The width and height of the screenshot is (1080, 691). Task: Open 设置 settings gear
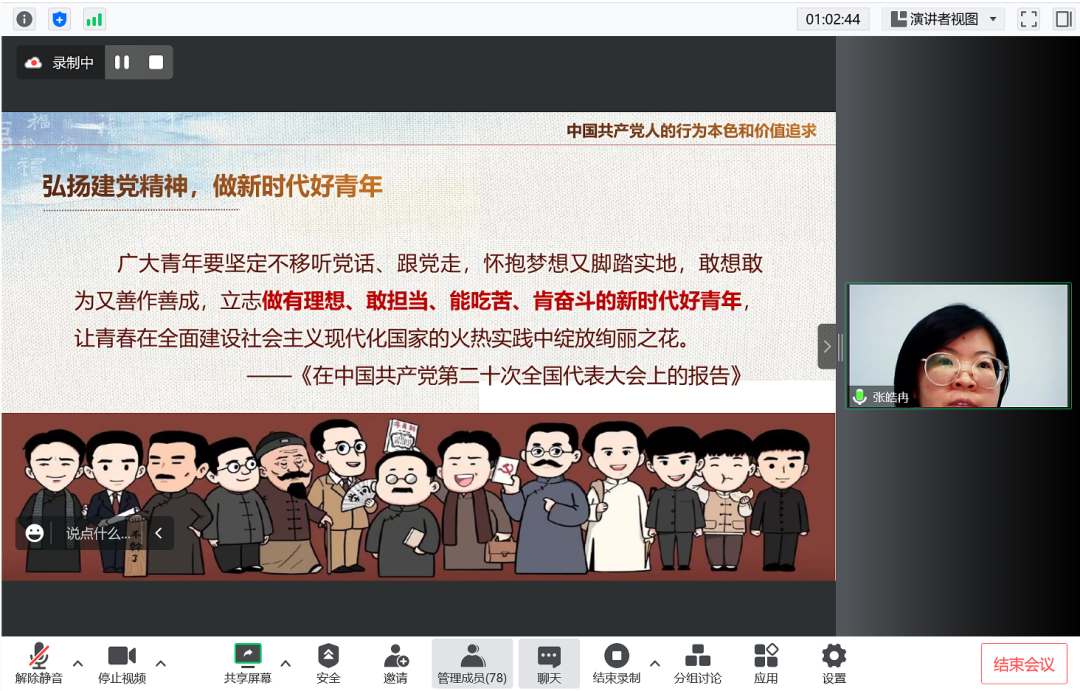pyautogui.click(x=834, y=663)
